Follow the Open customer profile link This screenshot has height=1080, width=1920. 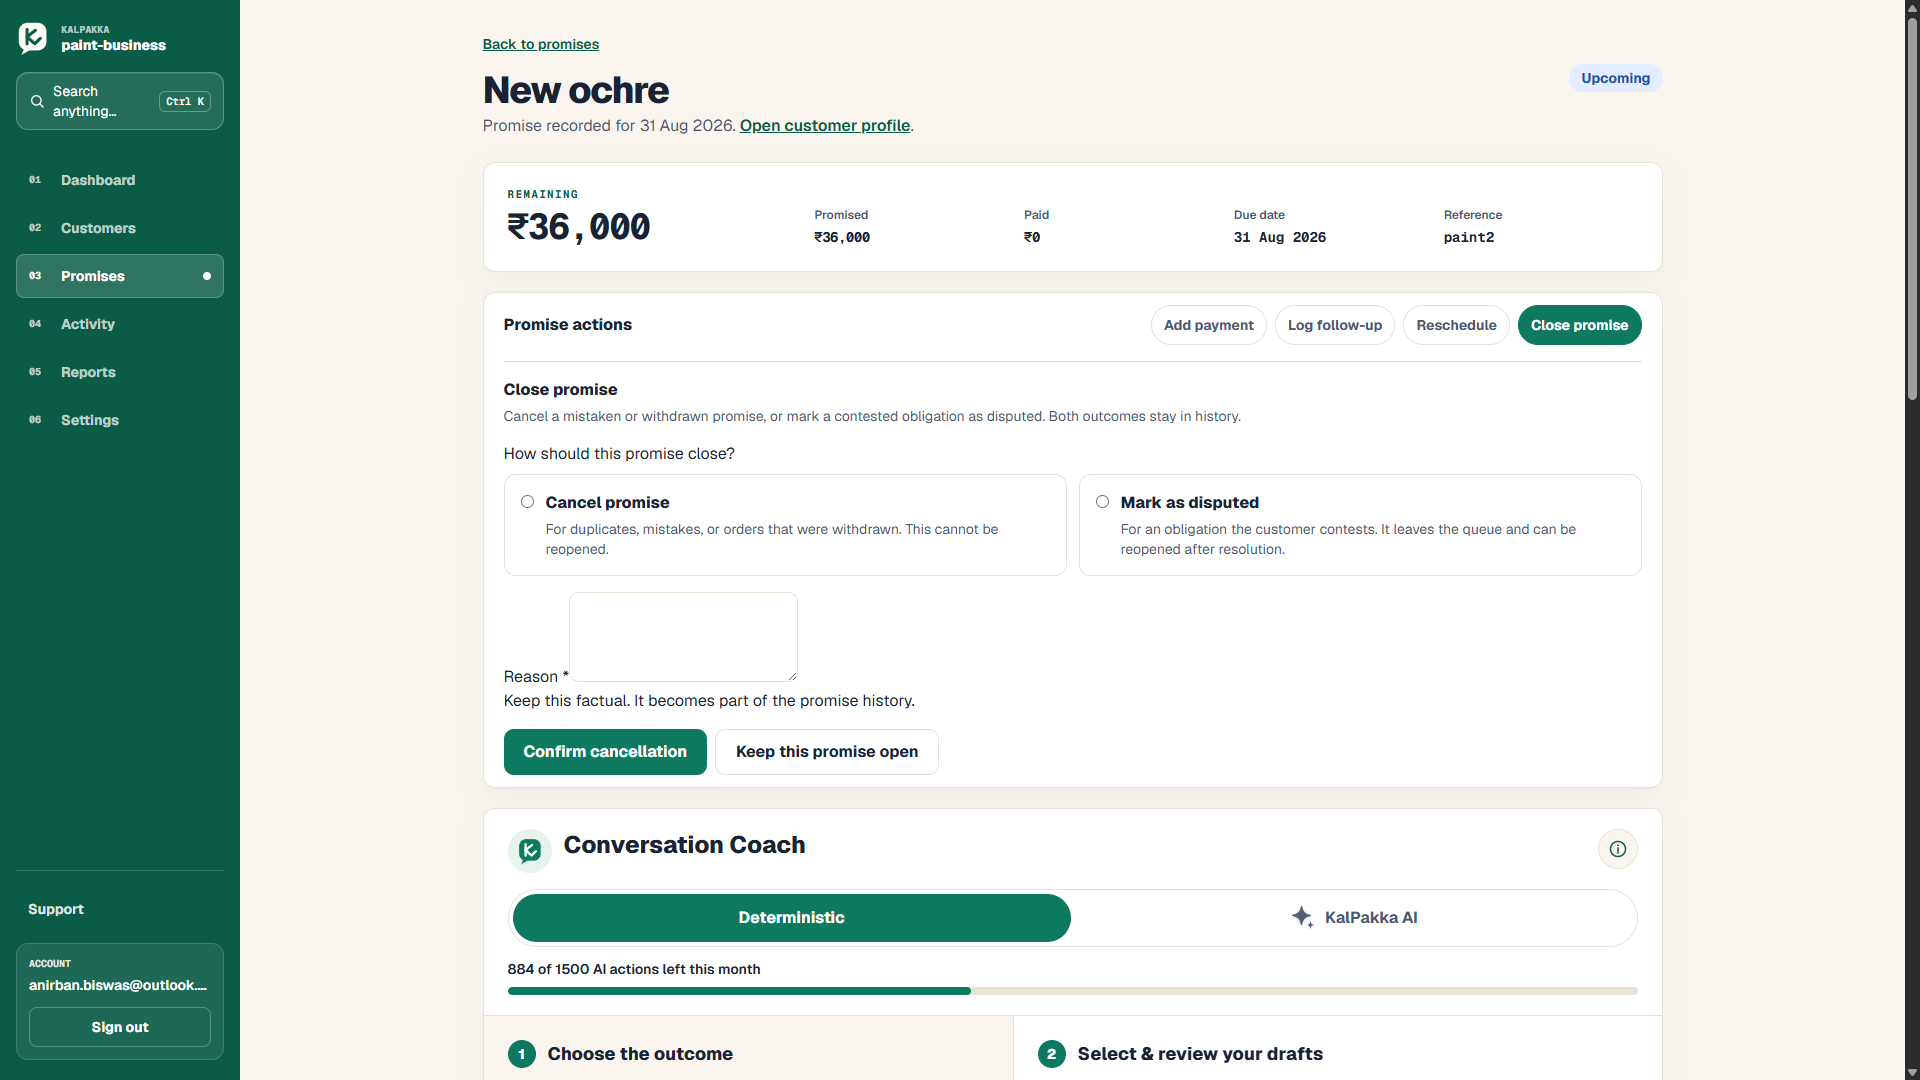click(x=825, y=126)
